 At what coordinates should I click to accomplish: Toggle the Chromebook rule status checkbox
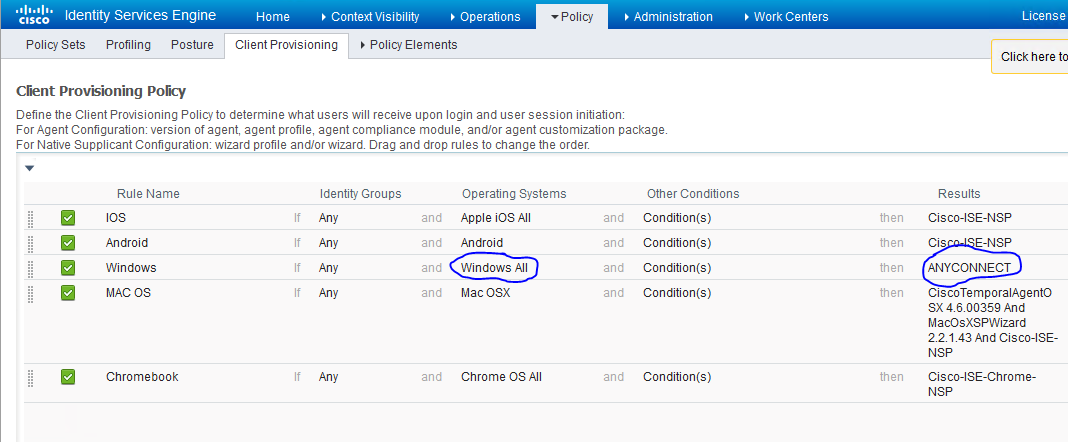point(67,377)
